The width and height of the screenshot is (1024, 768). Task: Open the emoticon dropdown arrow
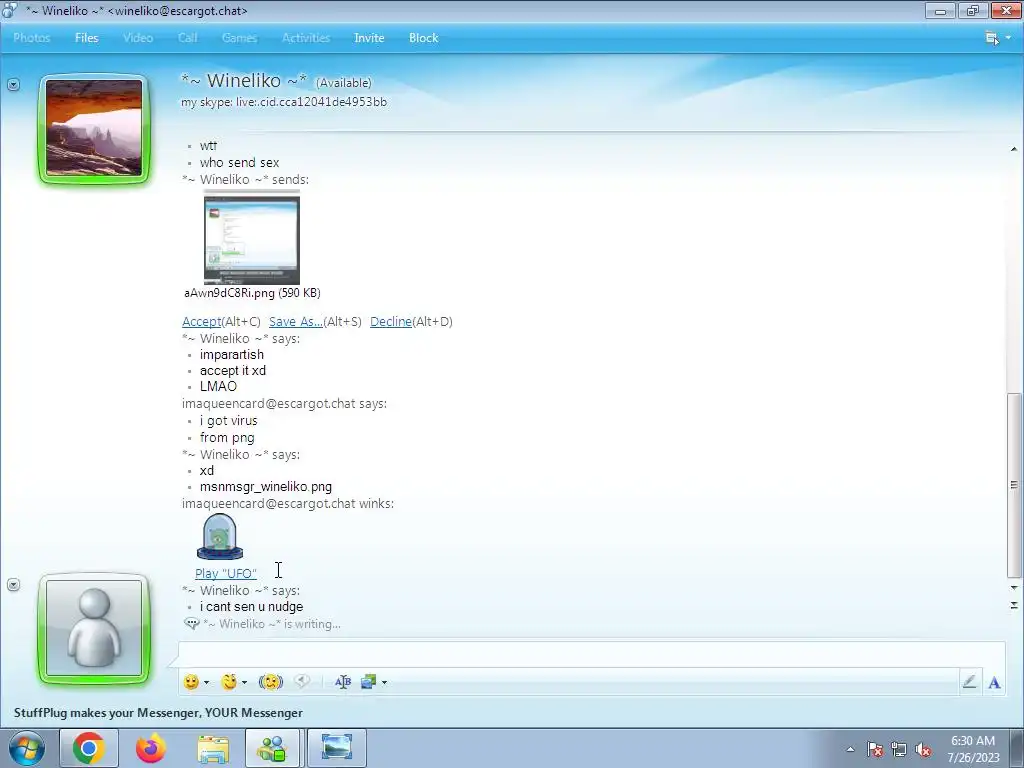pos(206,682)
